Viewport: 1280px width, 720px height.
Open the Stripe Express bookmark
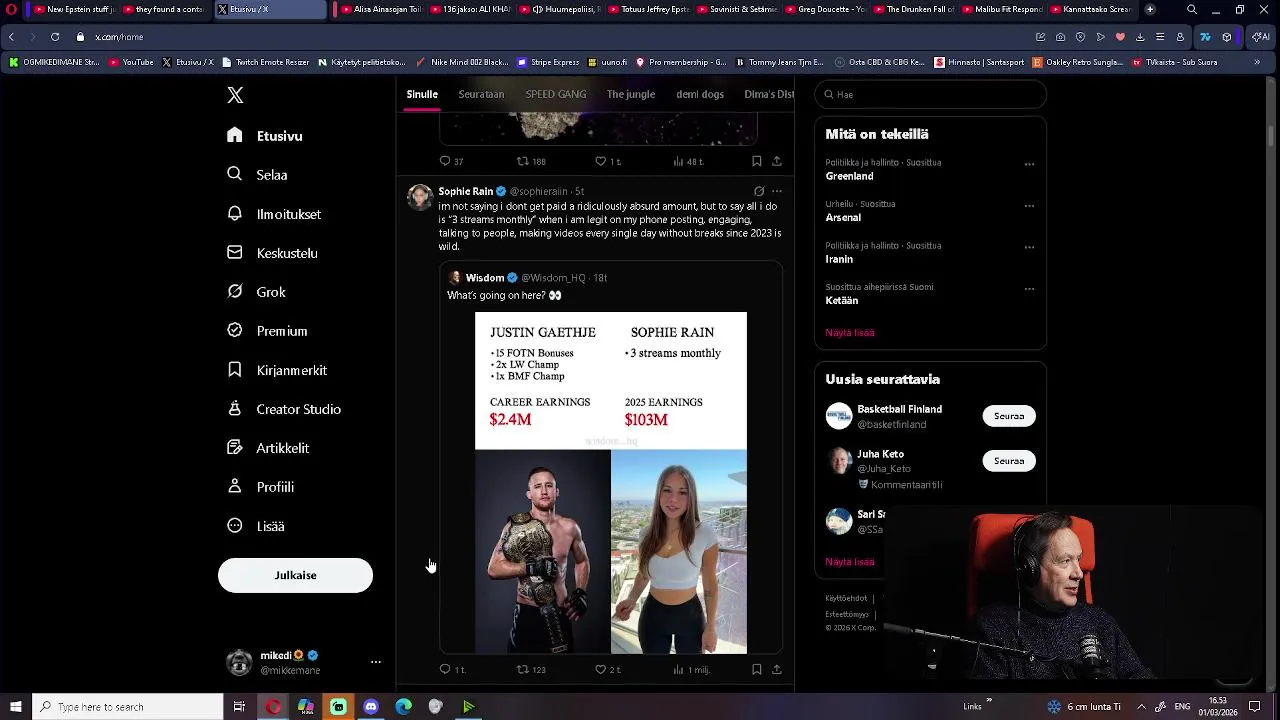(548, 62)
